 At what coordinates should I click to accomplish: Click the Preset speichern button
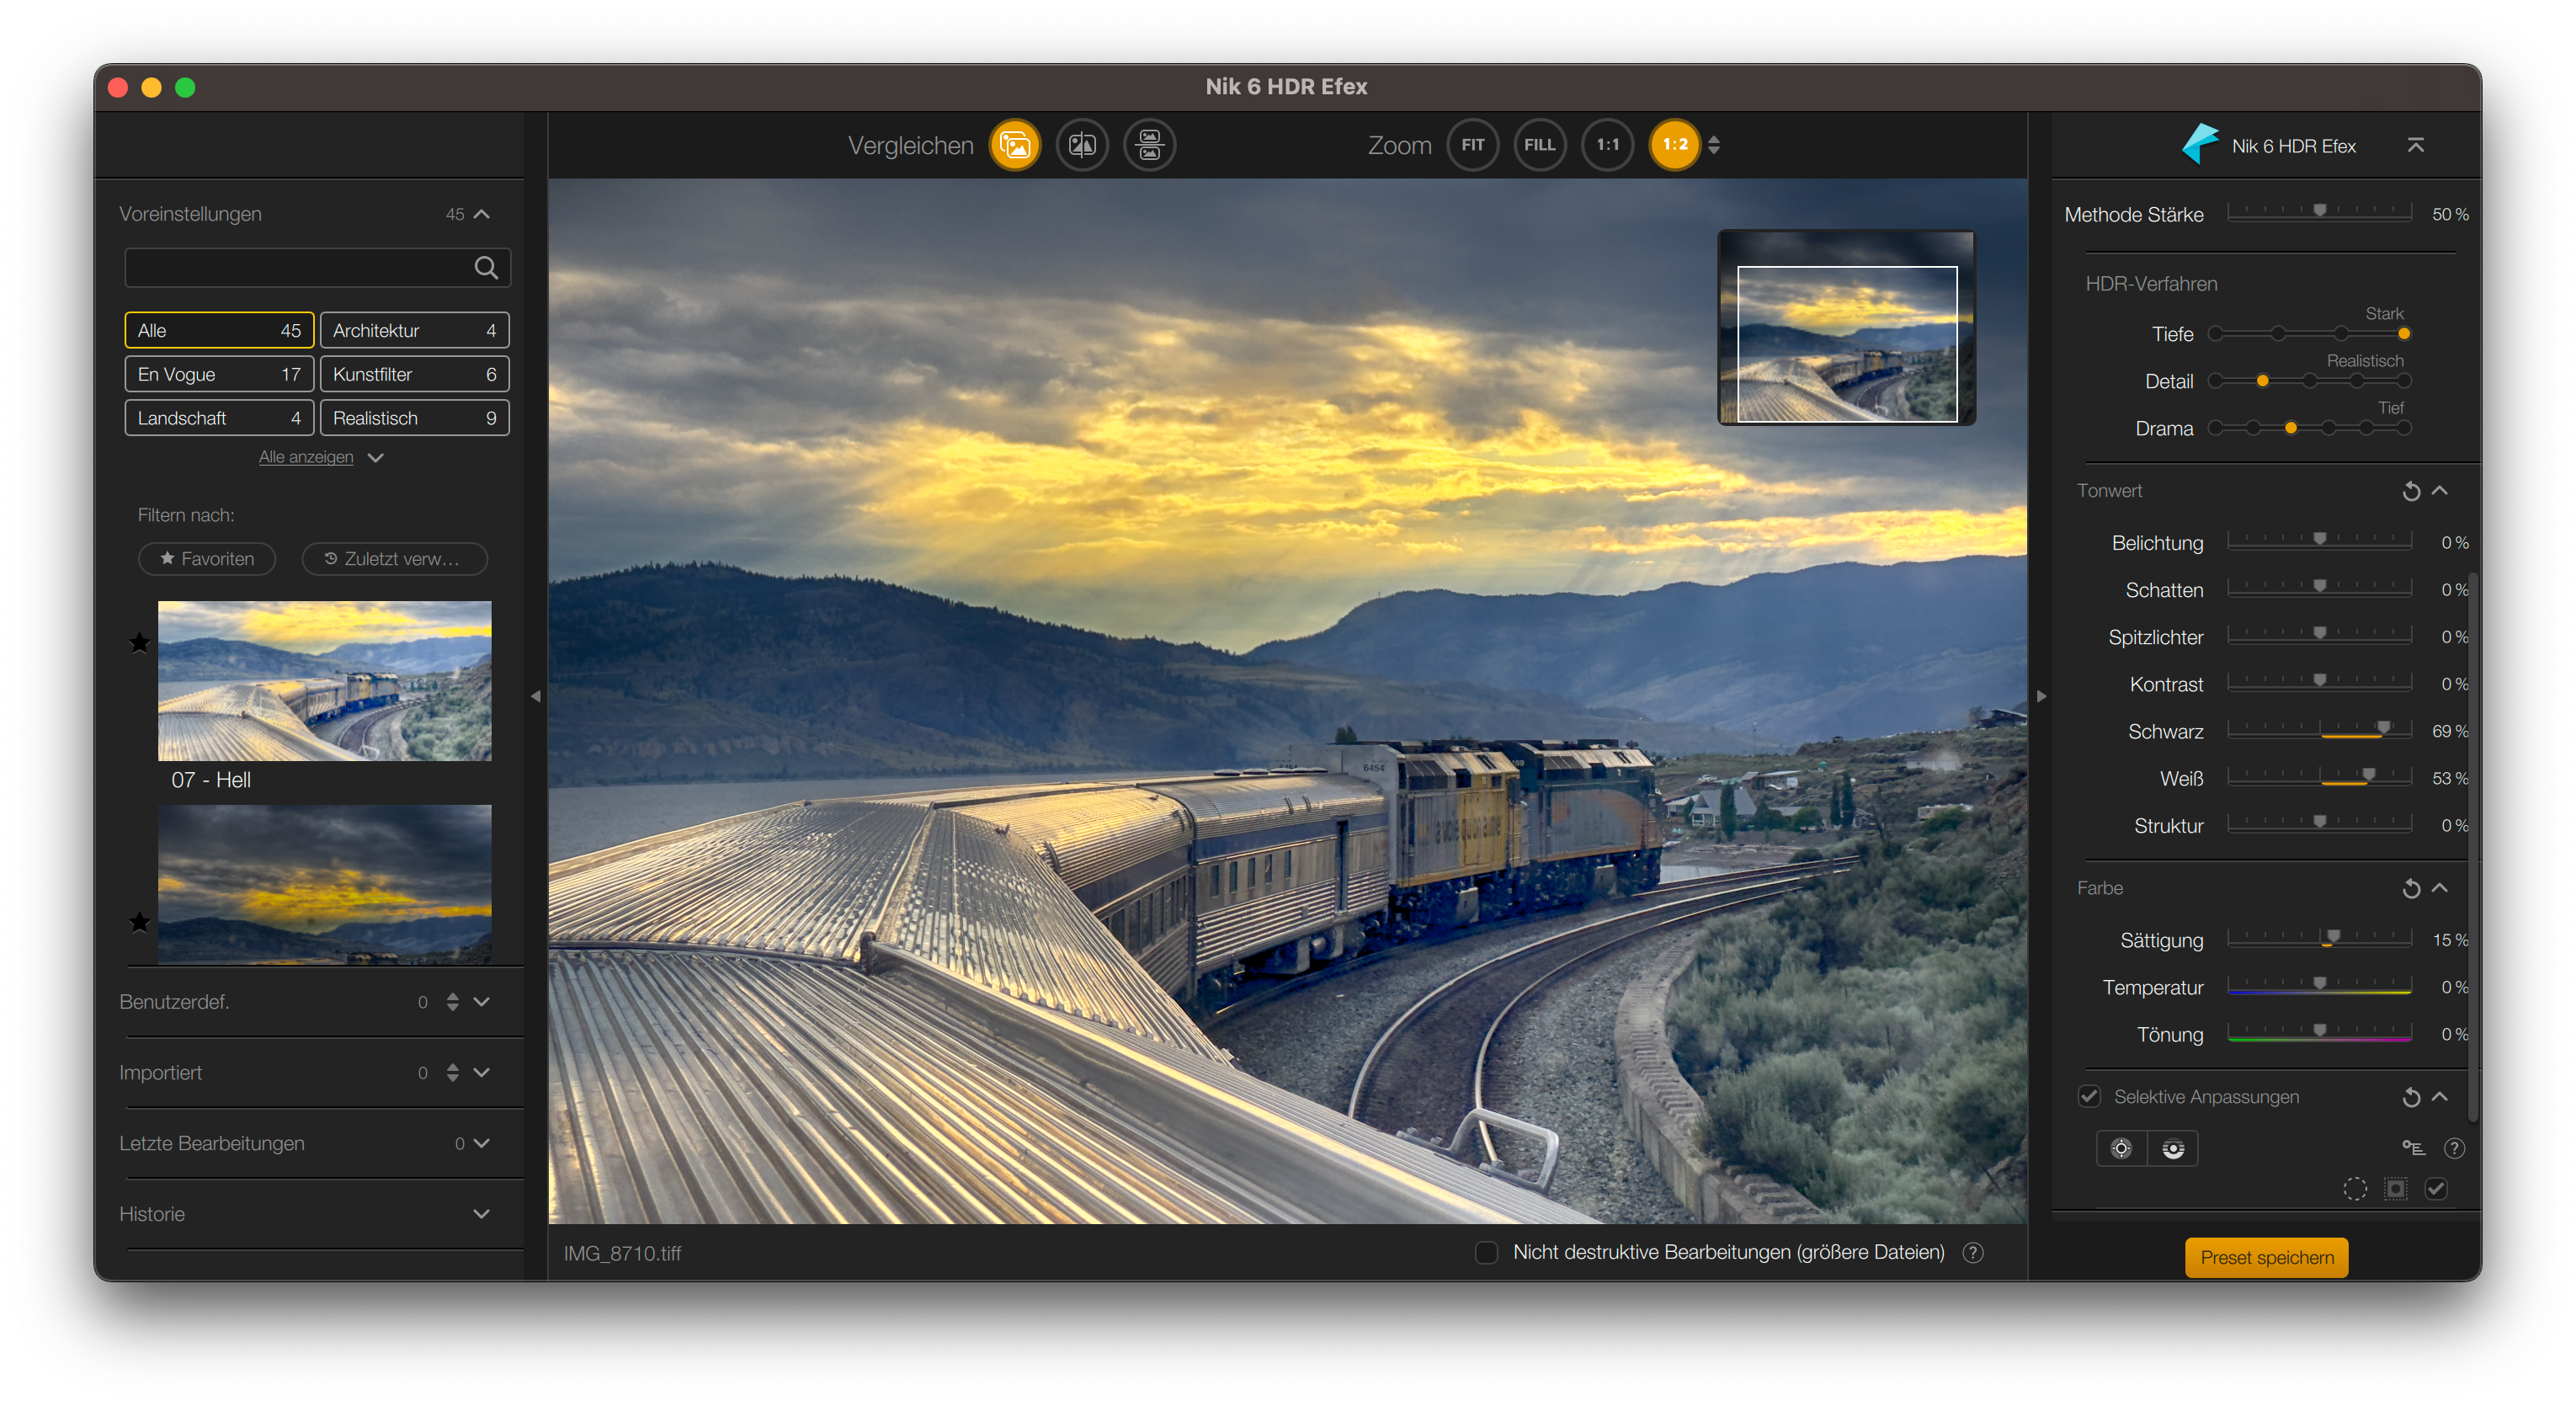click(2266, 1257)
